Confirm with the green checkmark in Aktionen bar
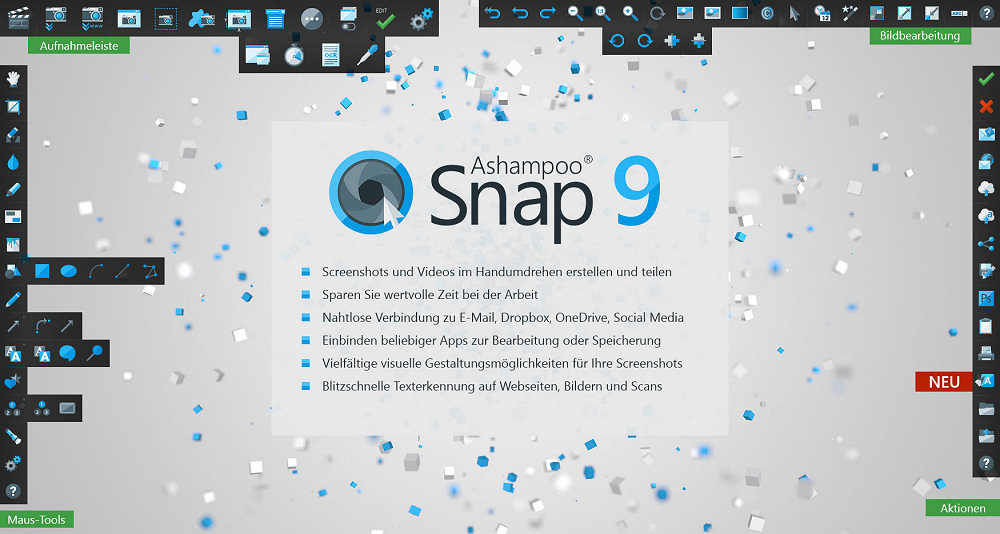The width and height of the screenshot is (1000, 534). click(x=986, y=79)
